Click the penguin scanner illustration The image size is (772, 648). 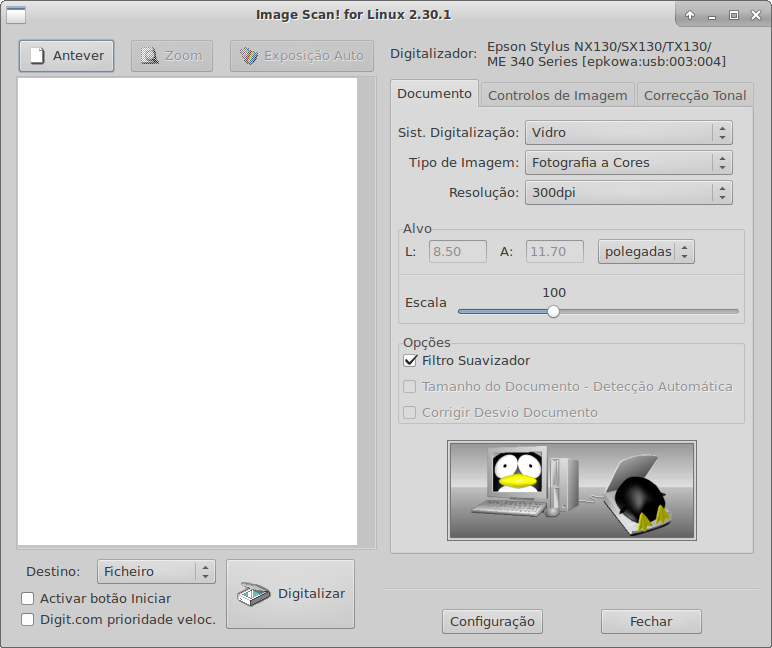pyautogui.click(x=572, y=490)
